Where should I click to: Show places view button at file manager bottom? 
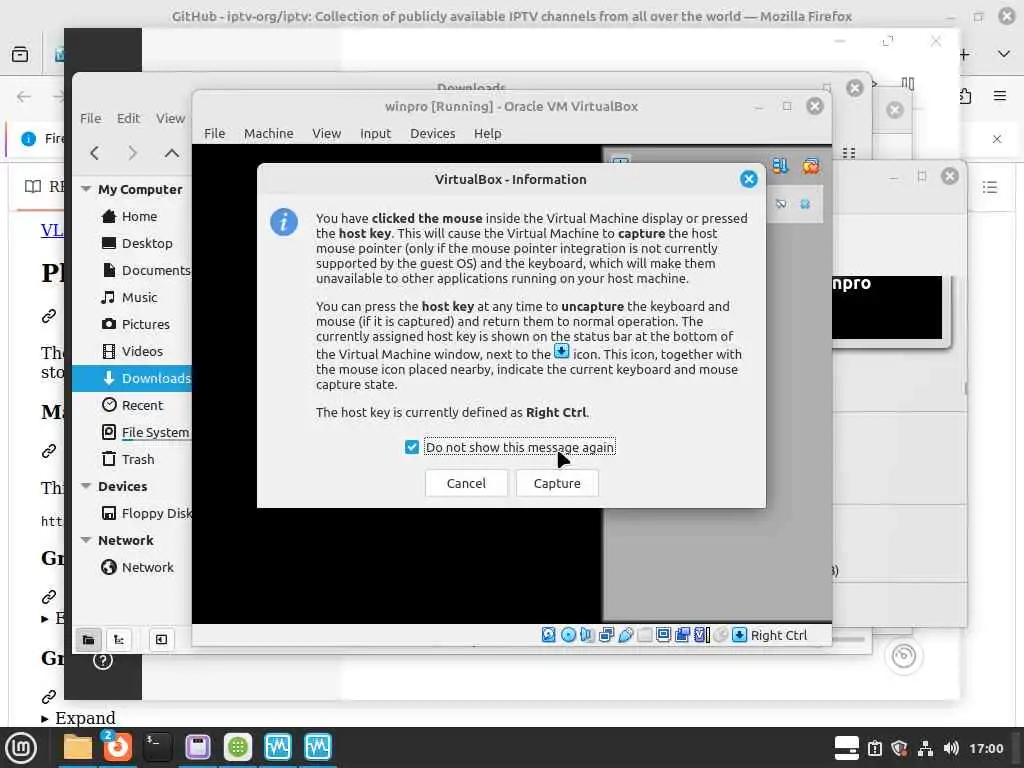[x=89, y=639]
